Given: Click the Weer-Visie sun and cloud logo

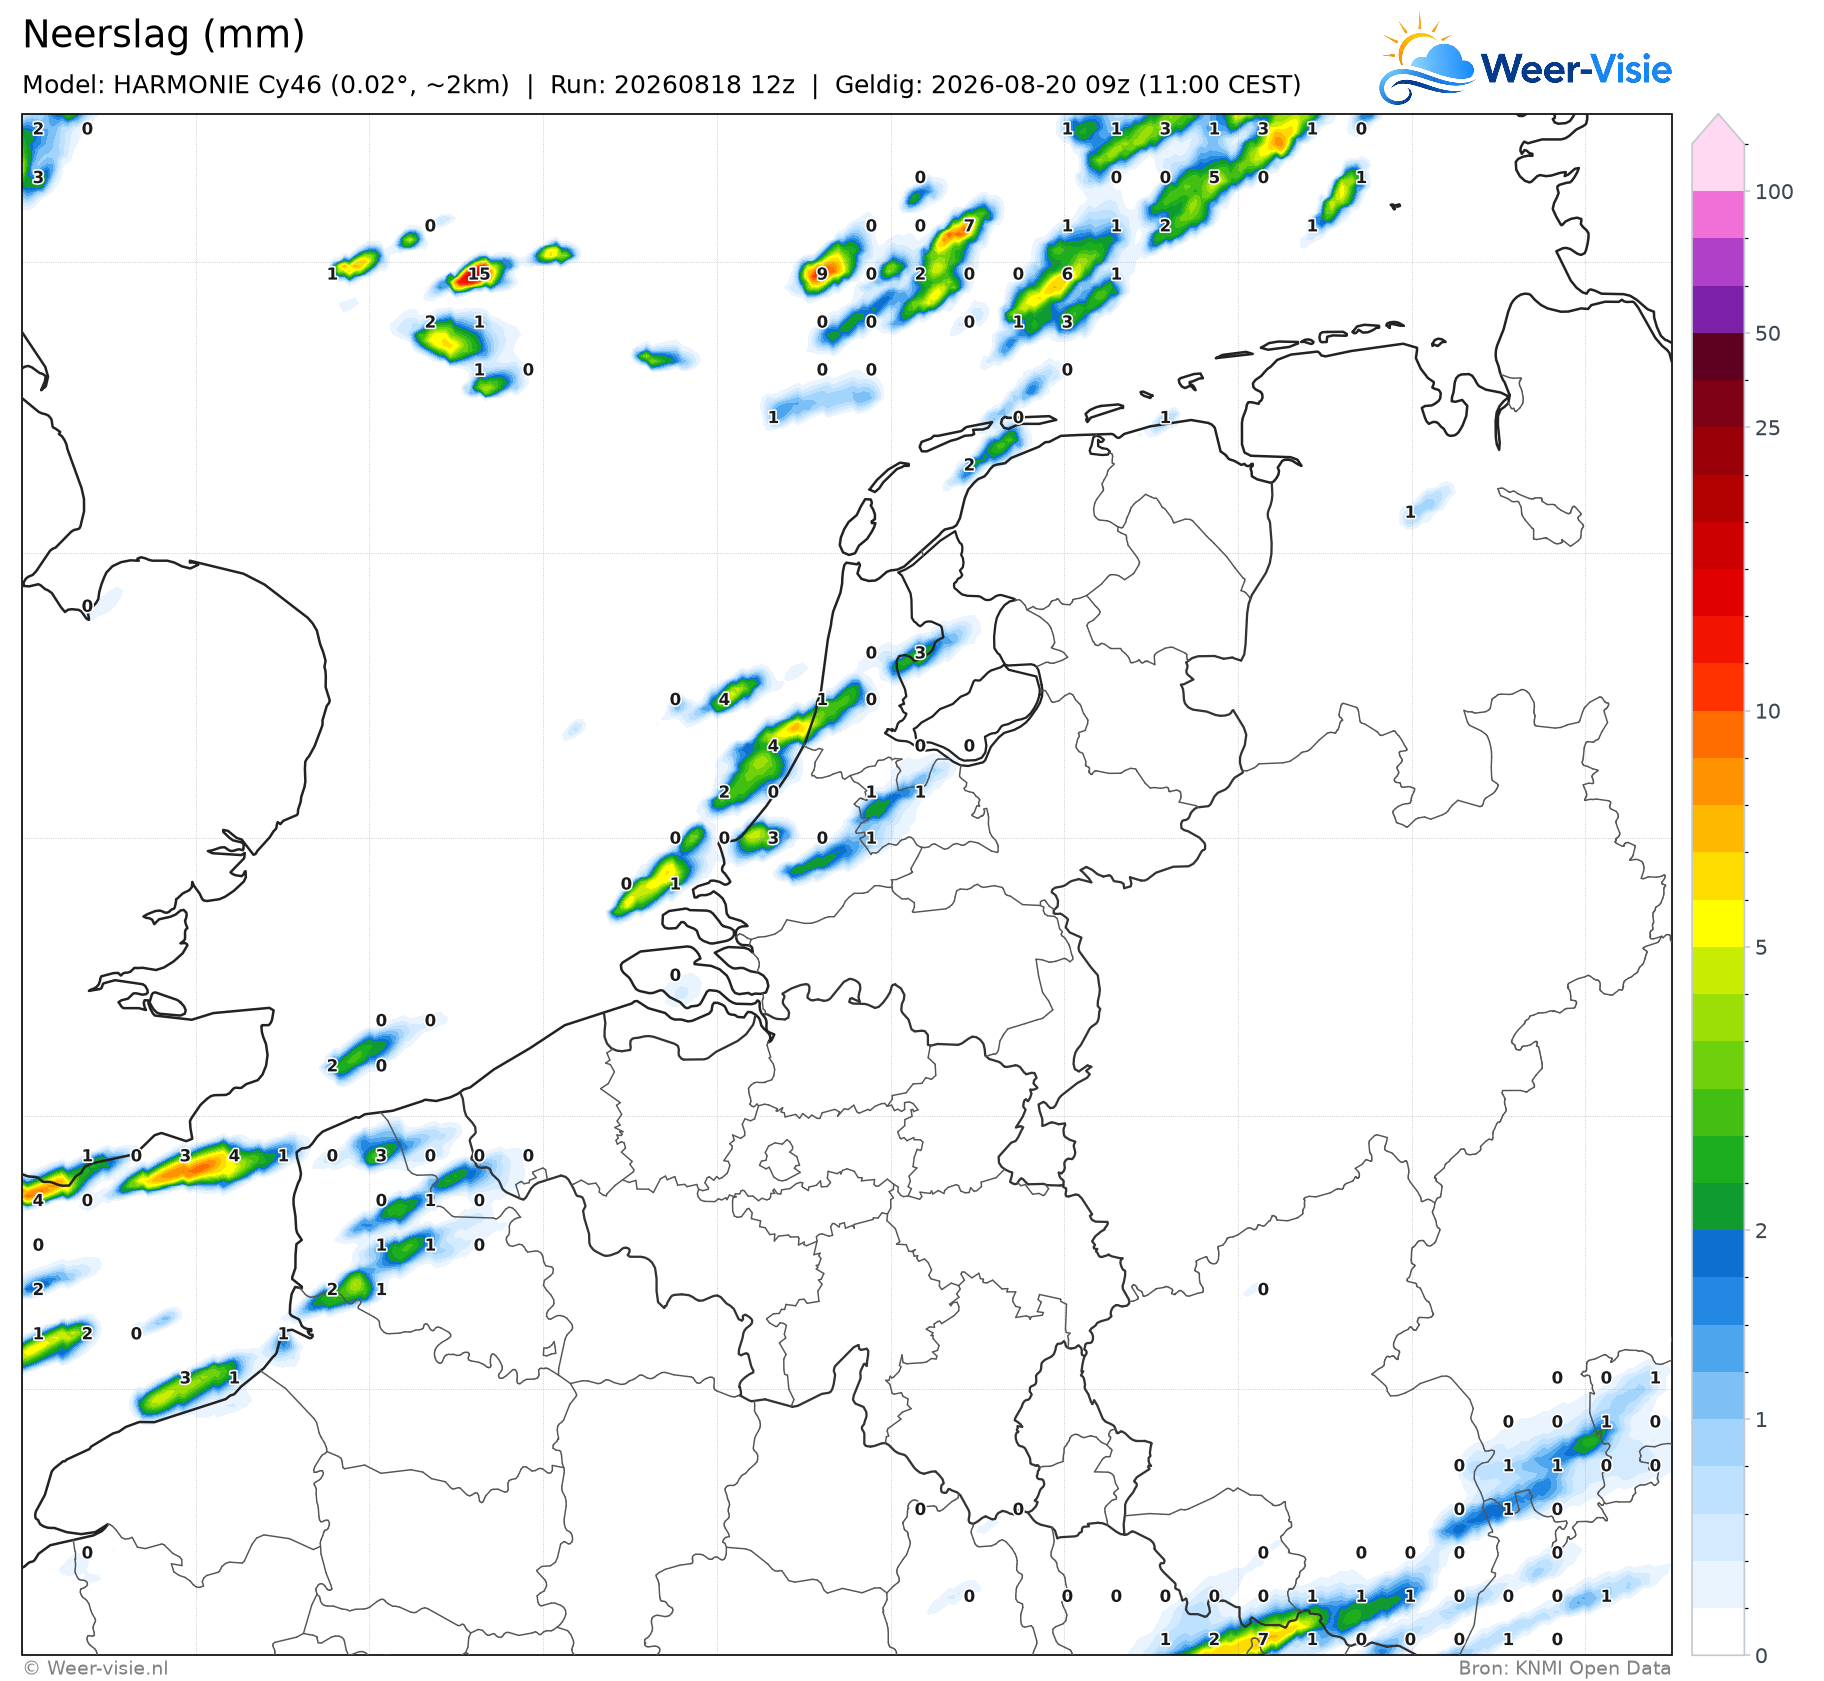Looking at the screenshot, I should click(1427, 59).
